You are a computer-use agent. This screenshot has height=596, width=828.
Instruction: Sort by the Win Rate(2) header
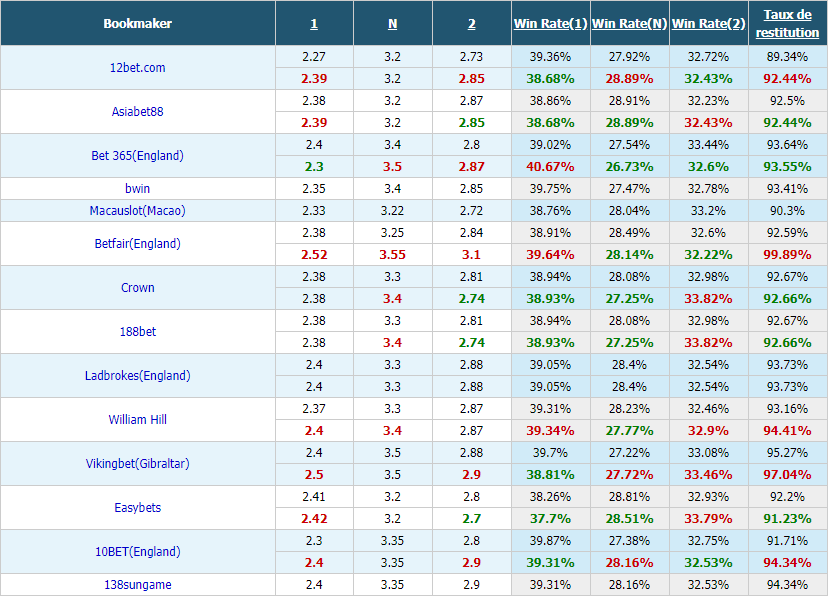click(708, 24)
